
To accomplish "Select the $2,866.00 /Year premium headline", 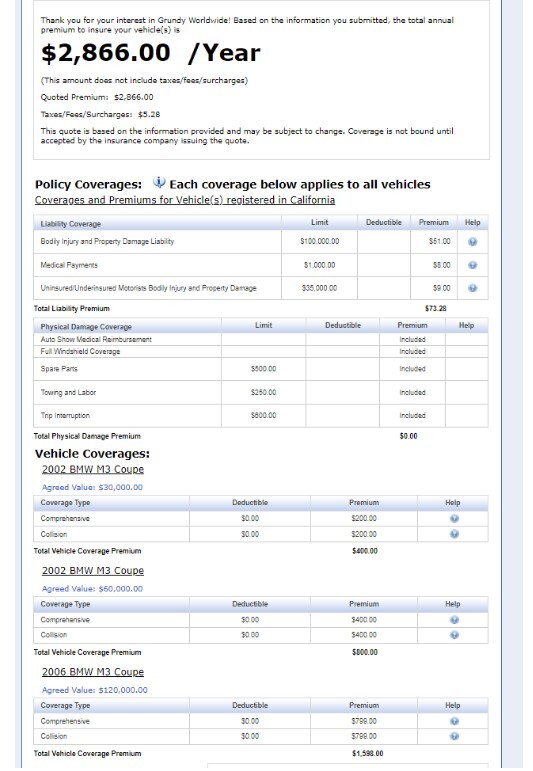I will pos(150,53).
